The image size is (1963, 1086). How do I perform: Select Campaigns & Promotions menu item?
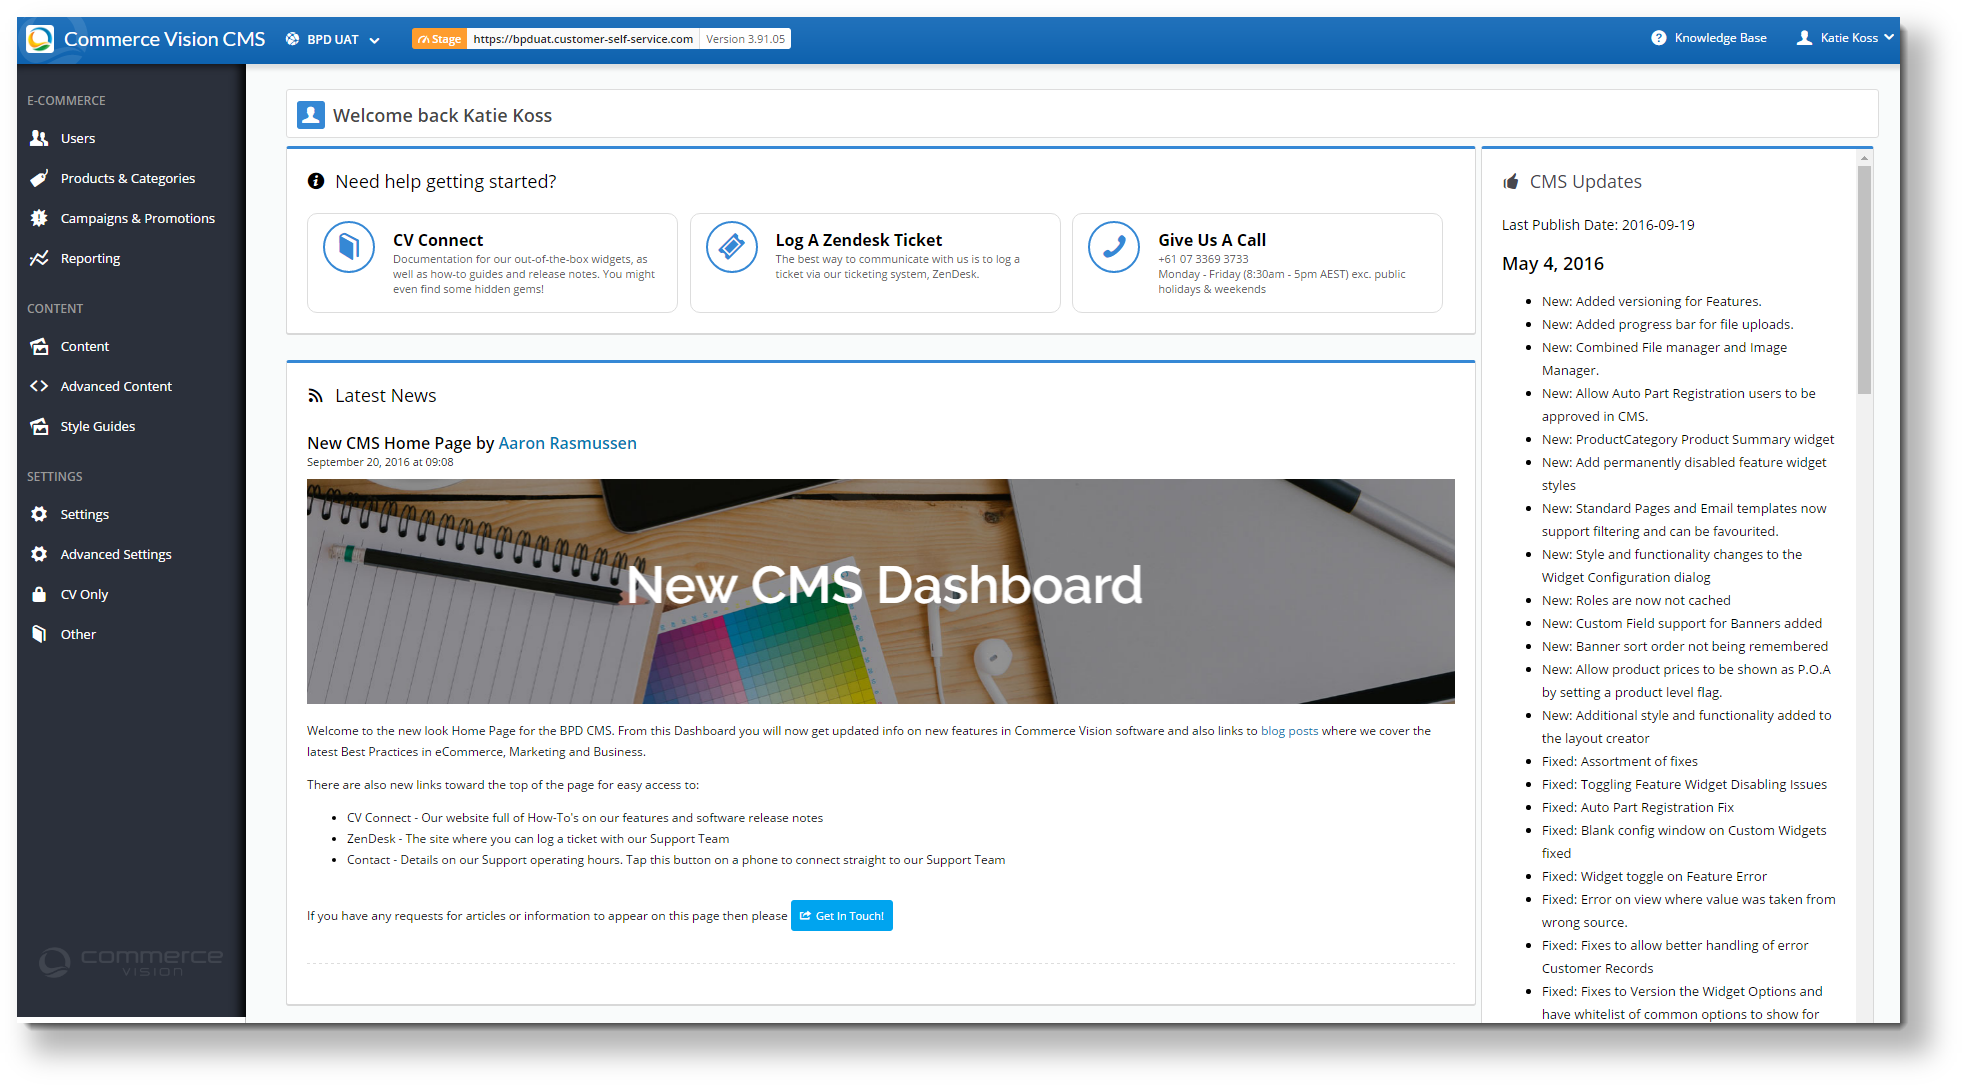pyautogui.click(x=138, y=218)
